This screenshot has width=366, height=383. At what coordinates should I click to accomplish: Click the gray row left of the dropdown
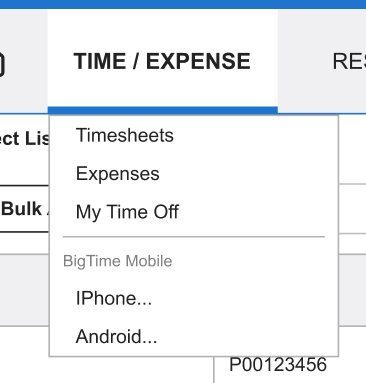point(24,290)
